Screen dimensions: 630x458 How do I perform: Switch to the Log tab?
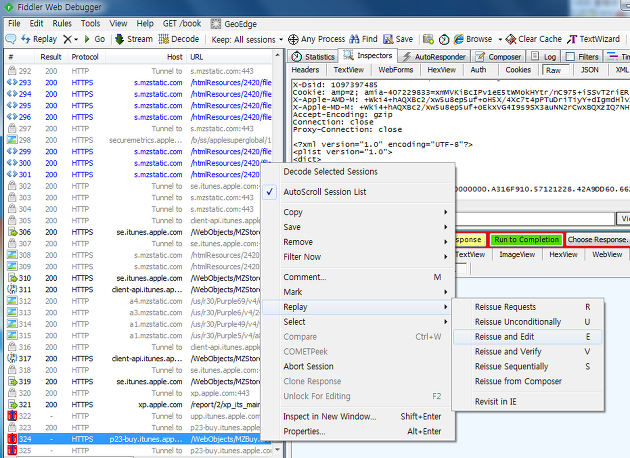(544, 57)
